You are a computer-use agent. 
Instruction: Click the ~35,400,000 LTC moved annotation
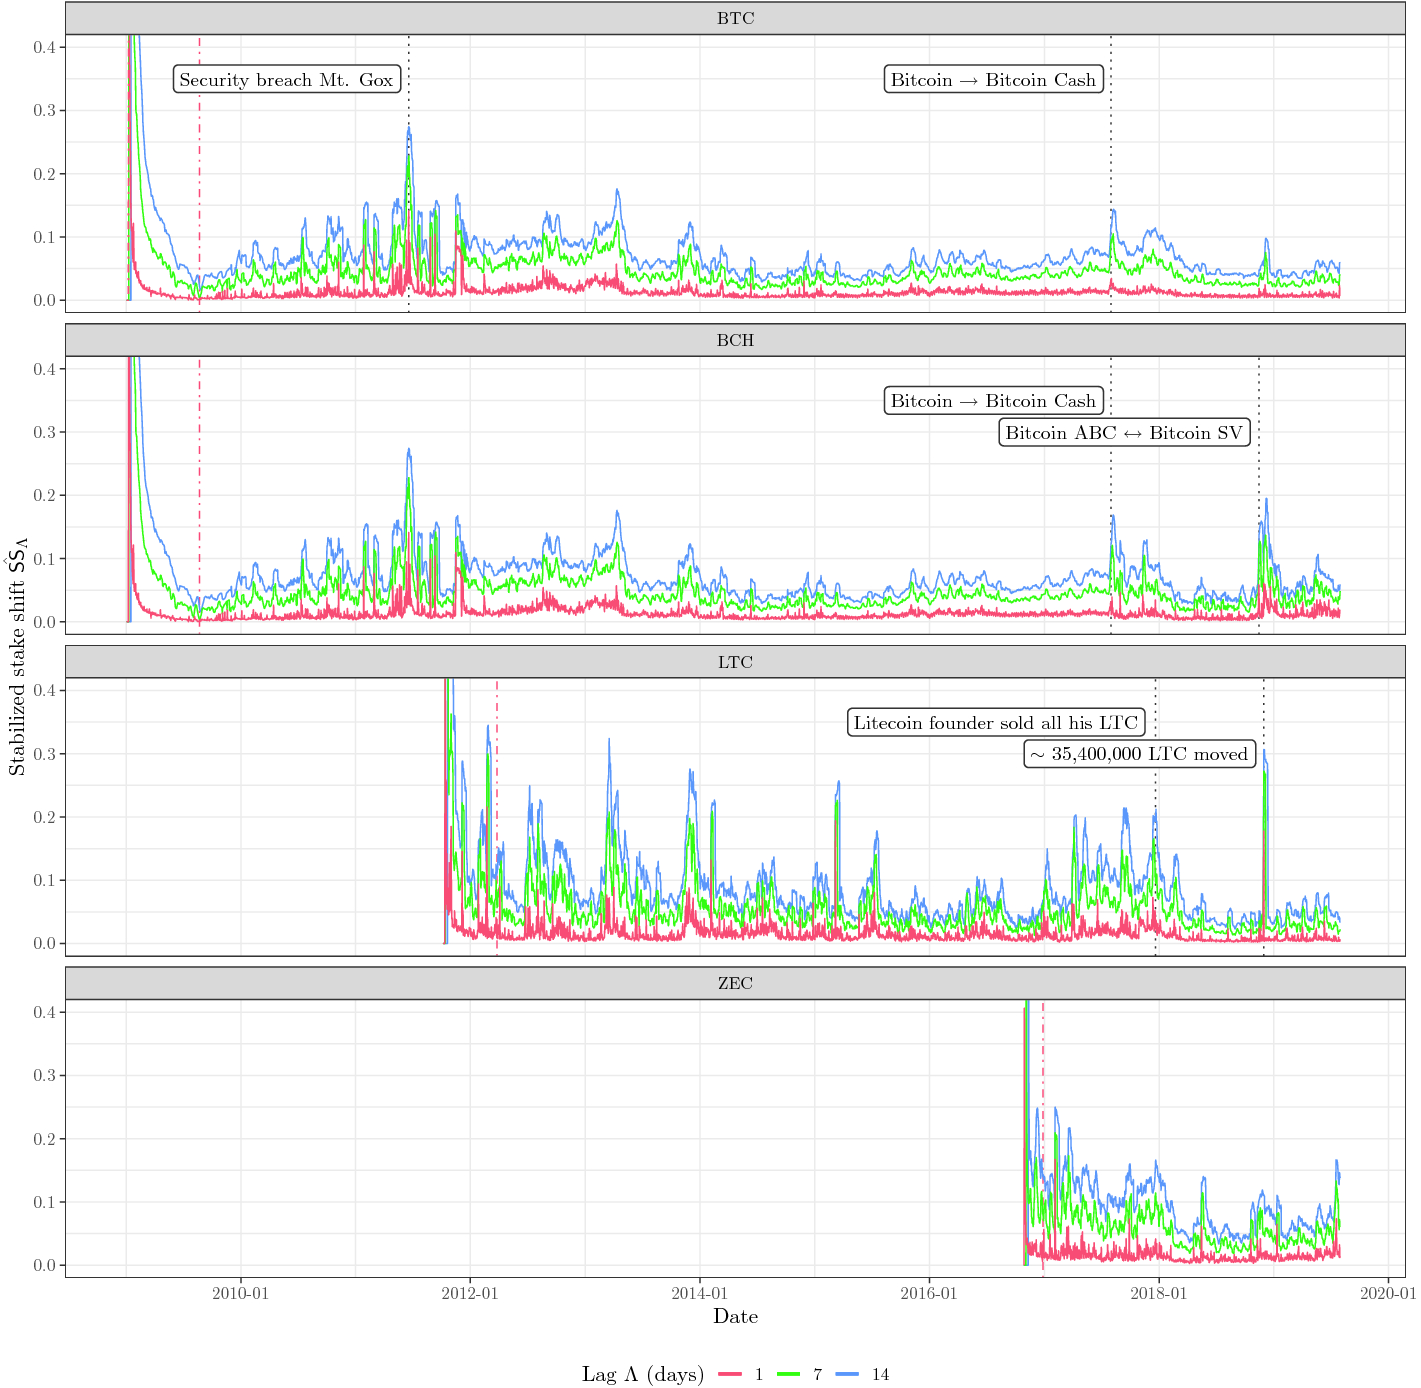(x=1140, y=754)
